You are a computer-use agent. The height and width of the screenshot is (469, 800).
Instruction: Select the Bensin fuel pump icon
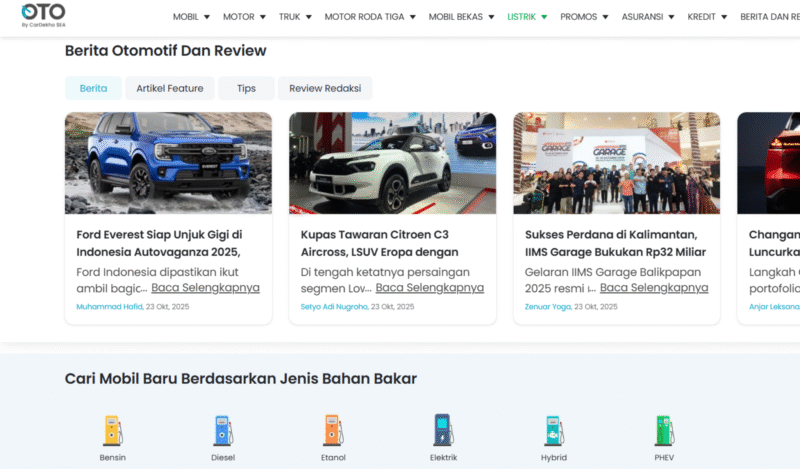coord(113,431)
